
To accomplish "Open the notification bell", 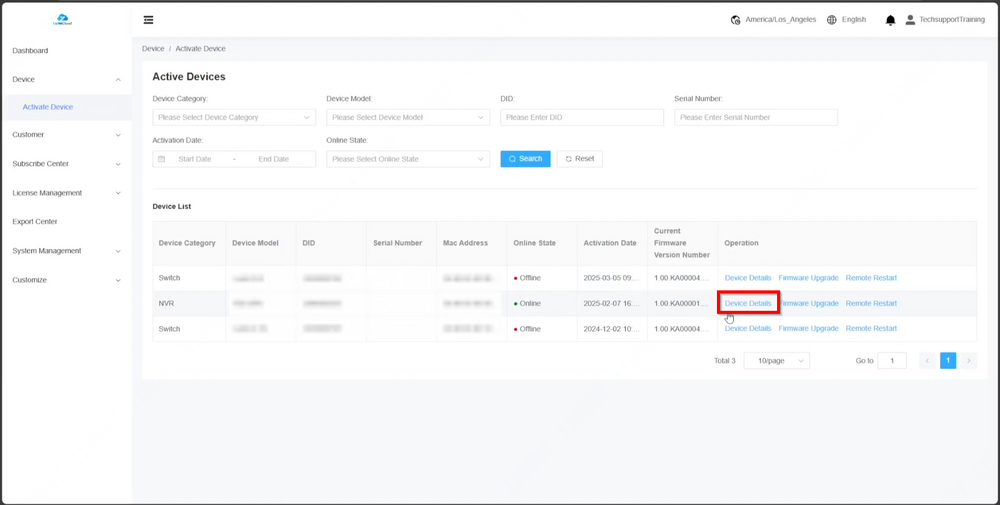I will coord(890,20).
